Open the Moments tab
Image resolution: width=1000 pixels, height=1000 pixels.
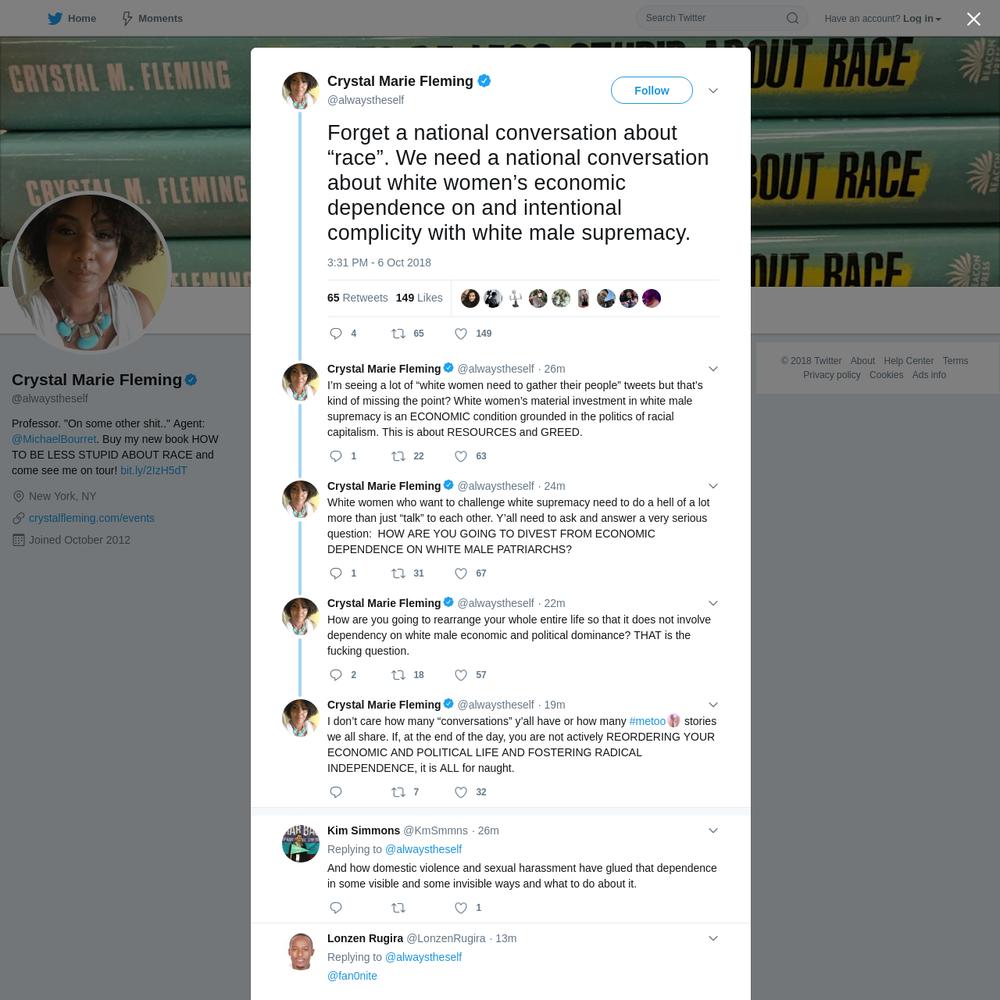152,18
